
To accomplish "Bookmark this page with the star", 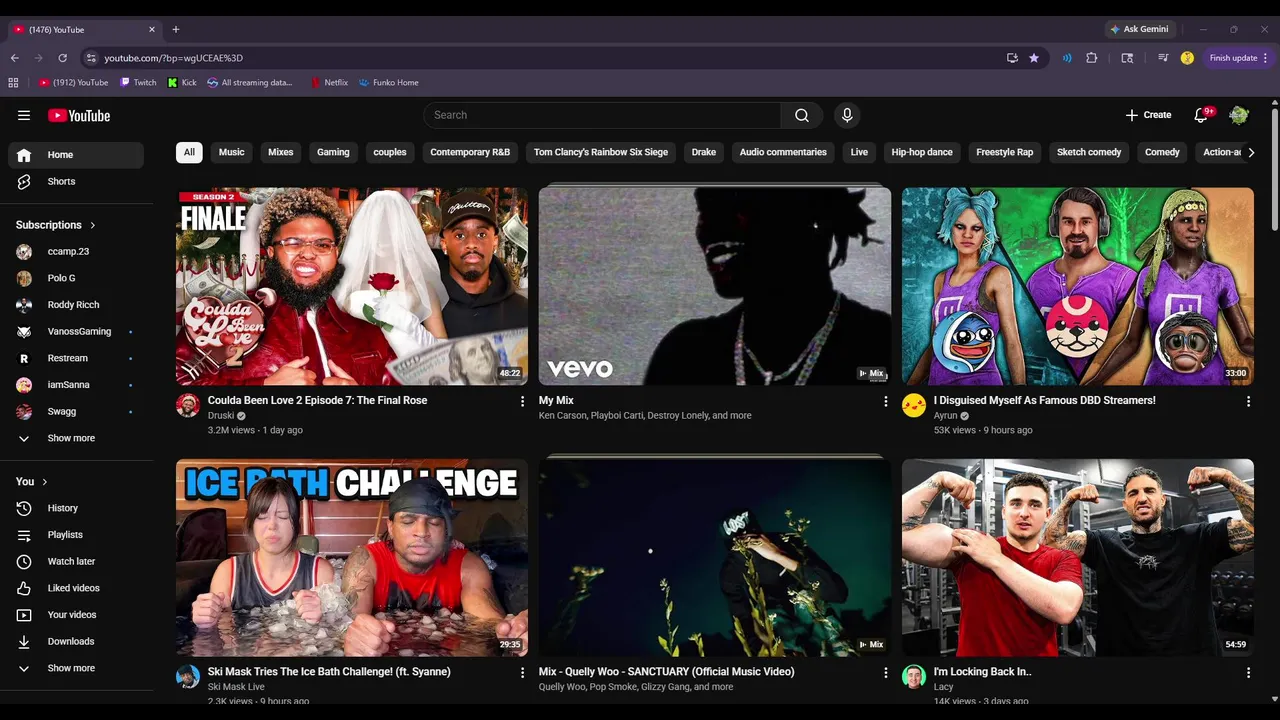I will click(1034, 58).
